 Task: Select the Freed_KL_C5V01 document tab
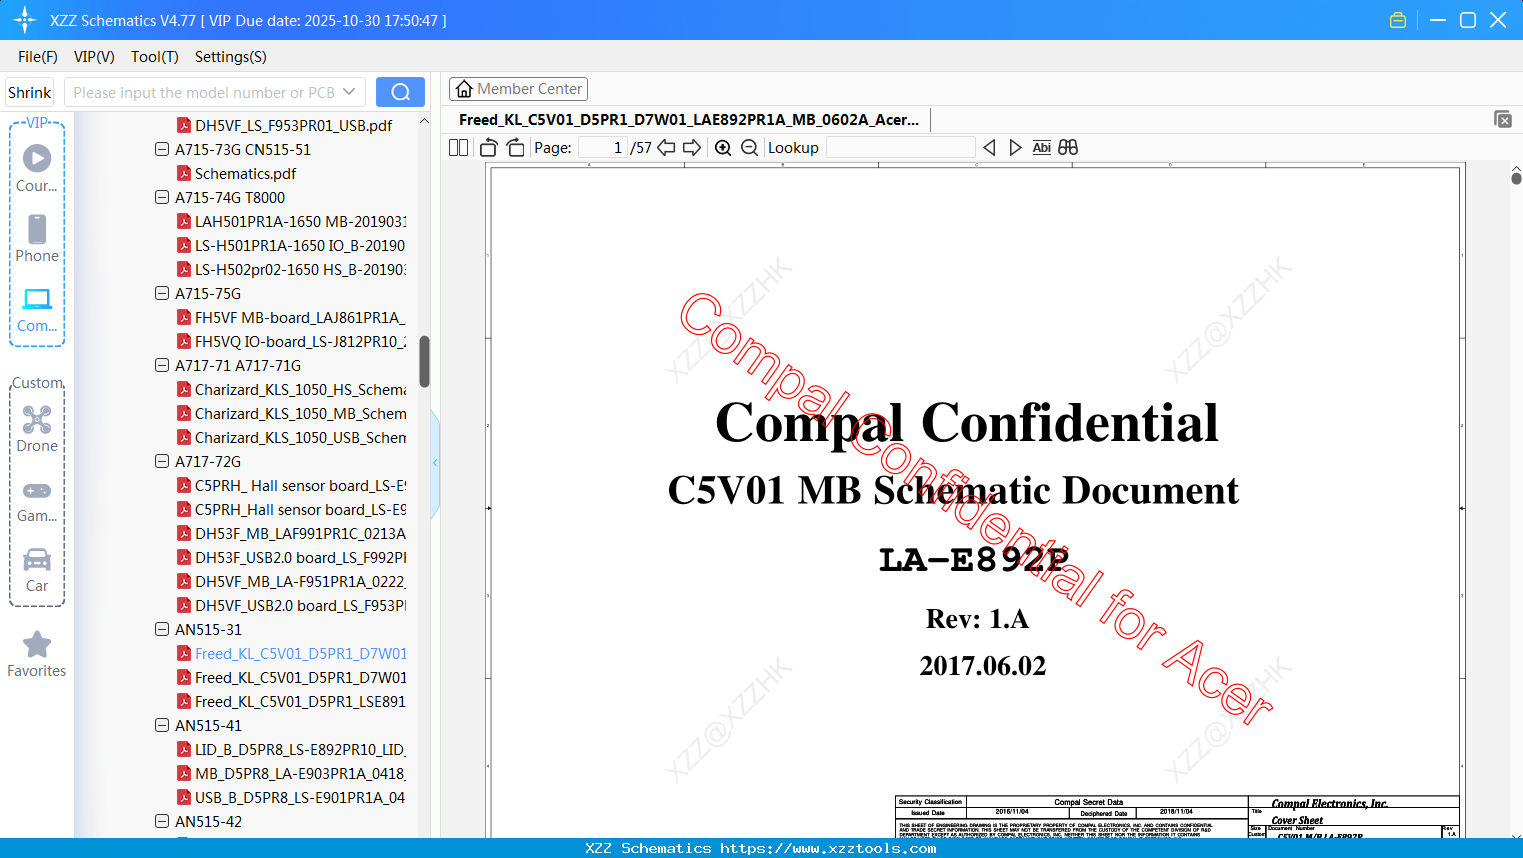tap(689, 120)
